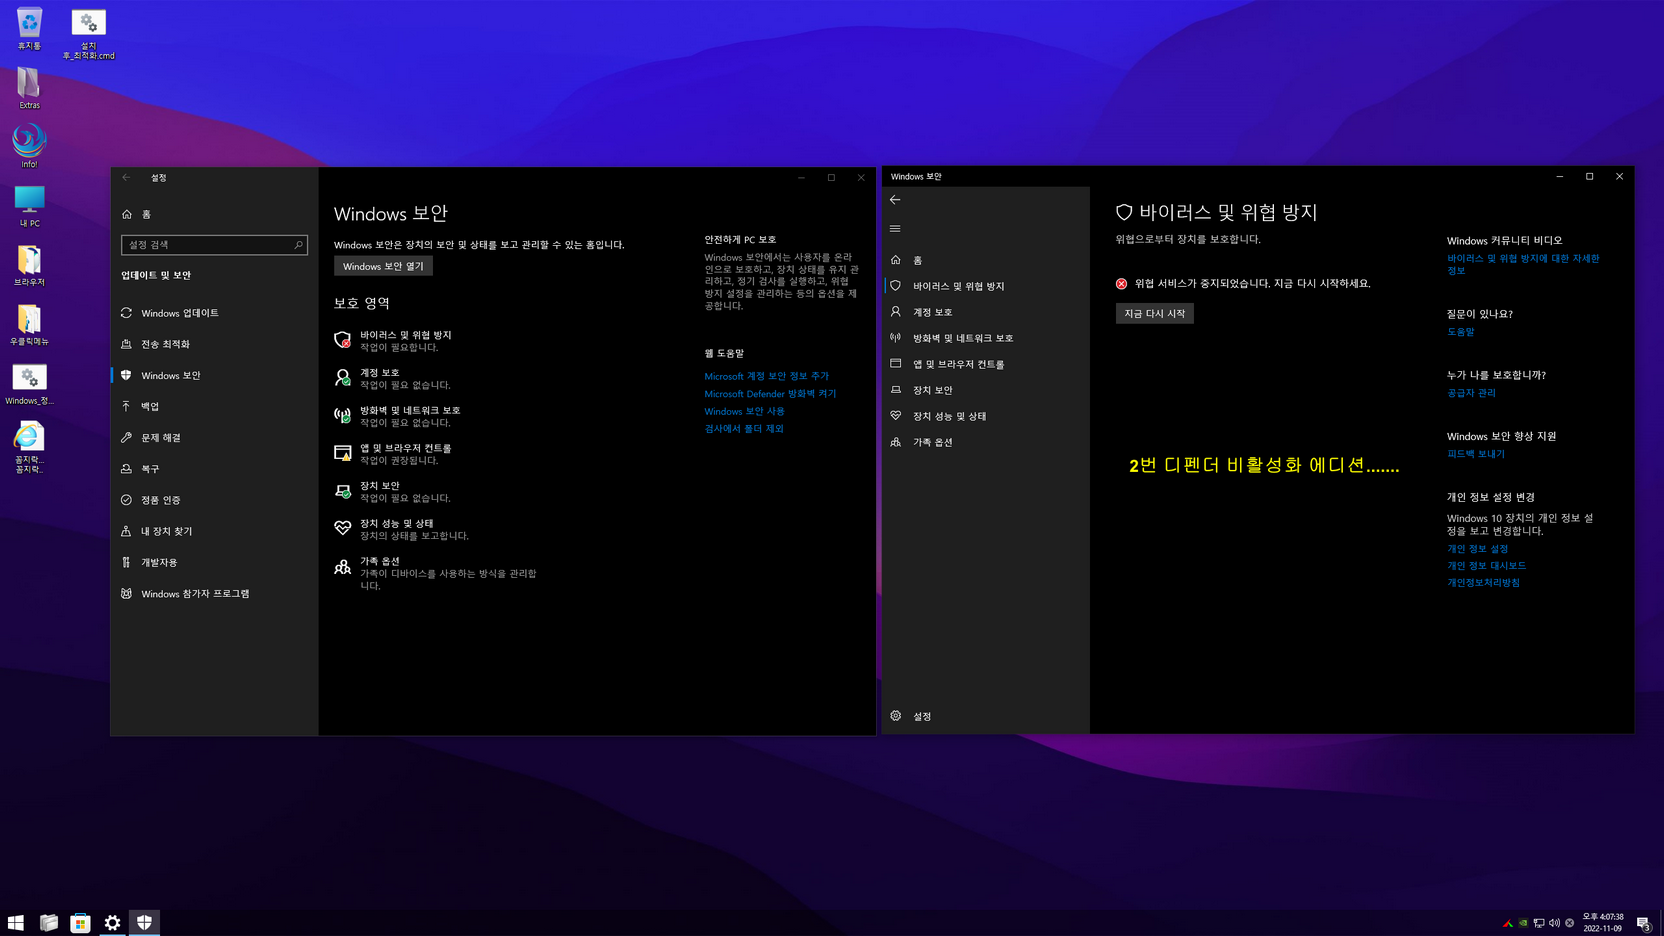This screenshot has height=936, width=1664.
Task: Select 정품 인증 in Settings sidebar
Action: (x=214, y=500)
